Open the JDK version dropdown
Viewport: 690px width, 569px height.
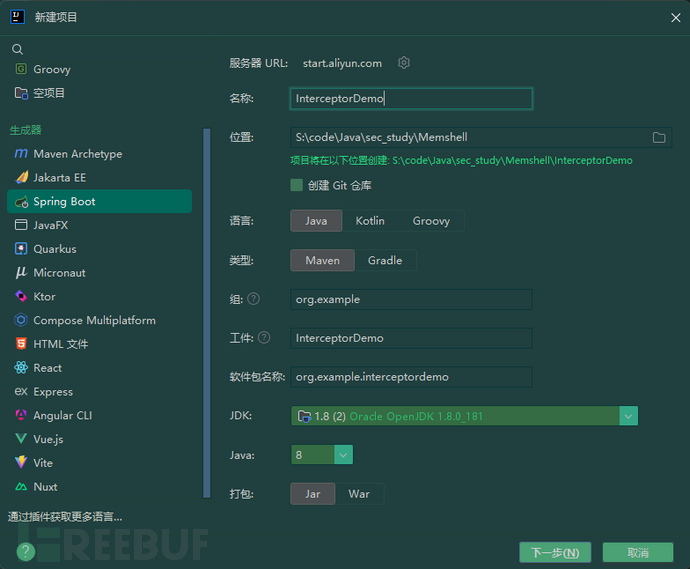point(628,416)
